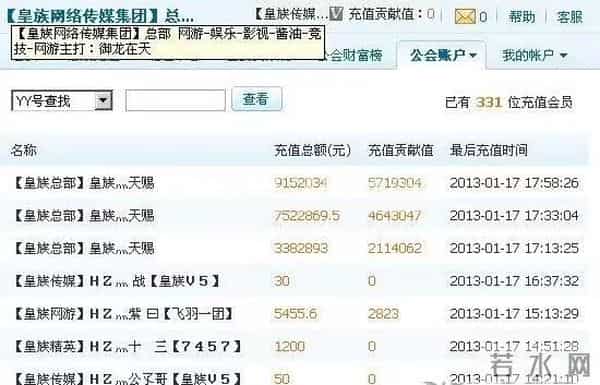Viewport: 600px width, 385px height.
Task: Sort by the 最后充值时间 column header
Action: 489,150
